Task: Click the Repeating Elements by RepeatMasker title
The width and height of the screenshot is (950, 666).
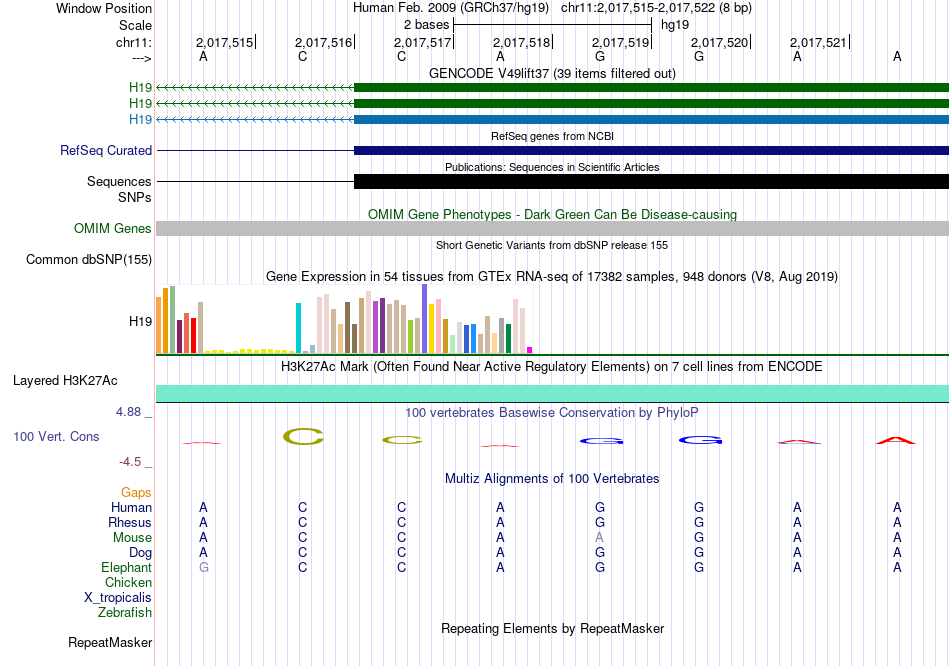Action: point(552,628)
